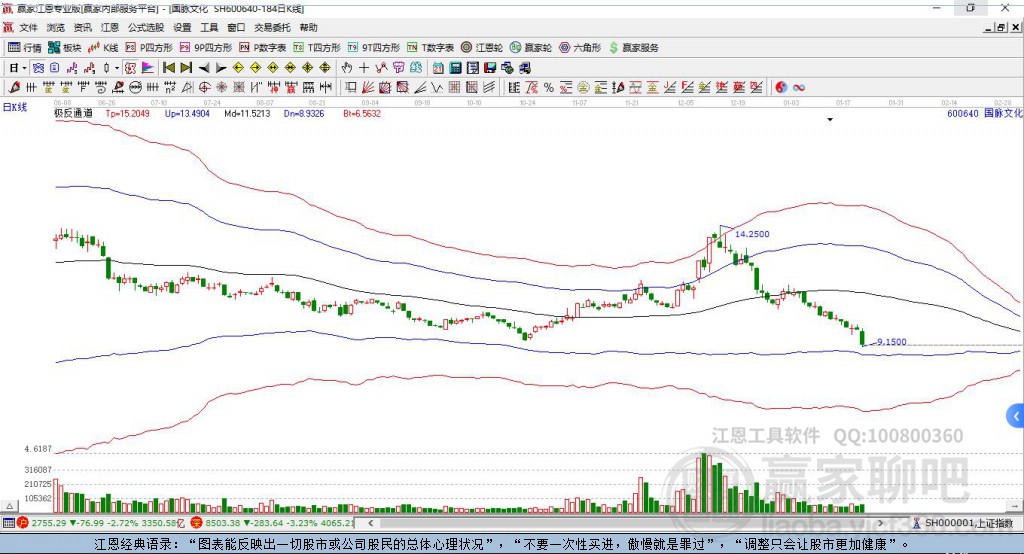Expand the 日 period dropdown
The width and height of the screenshot is (1024, 554).
(24, 68)
